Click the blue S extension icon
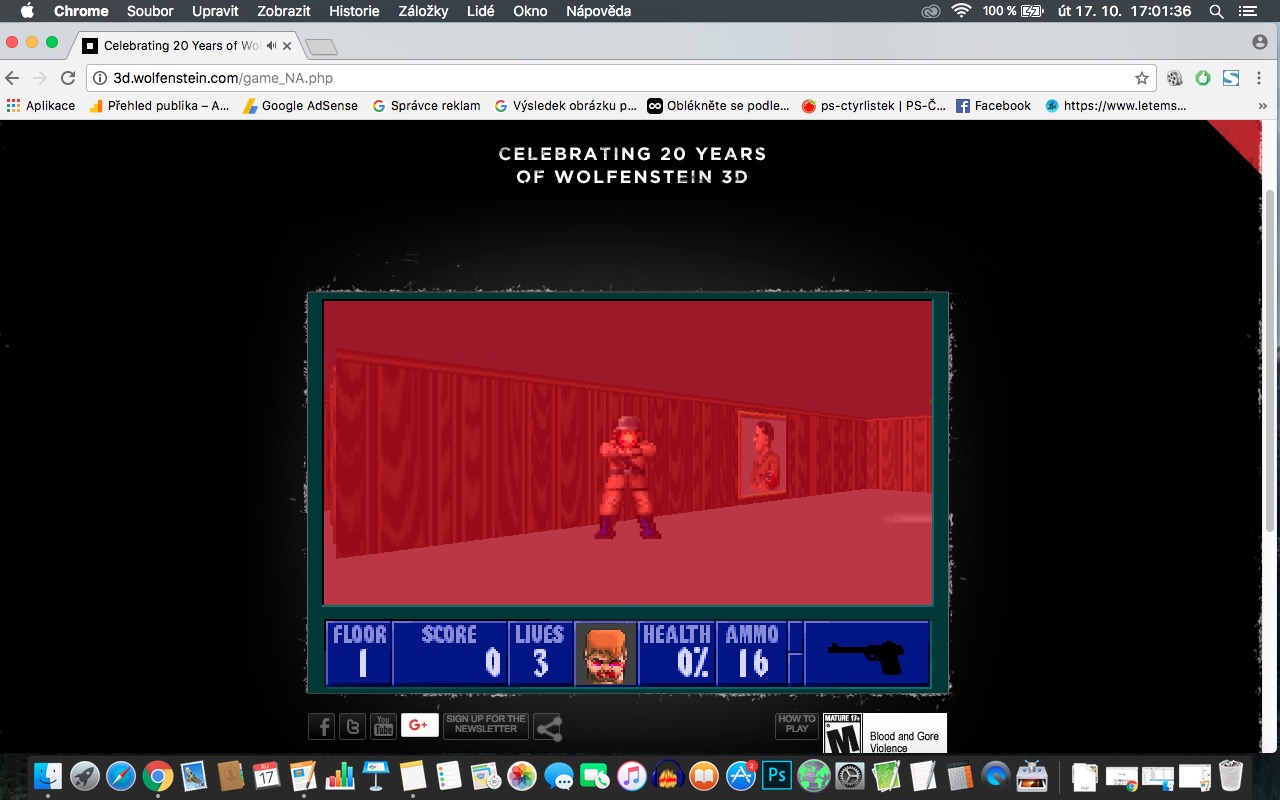Viewport: 1280px width, 800px height. click(1231, 78)
